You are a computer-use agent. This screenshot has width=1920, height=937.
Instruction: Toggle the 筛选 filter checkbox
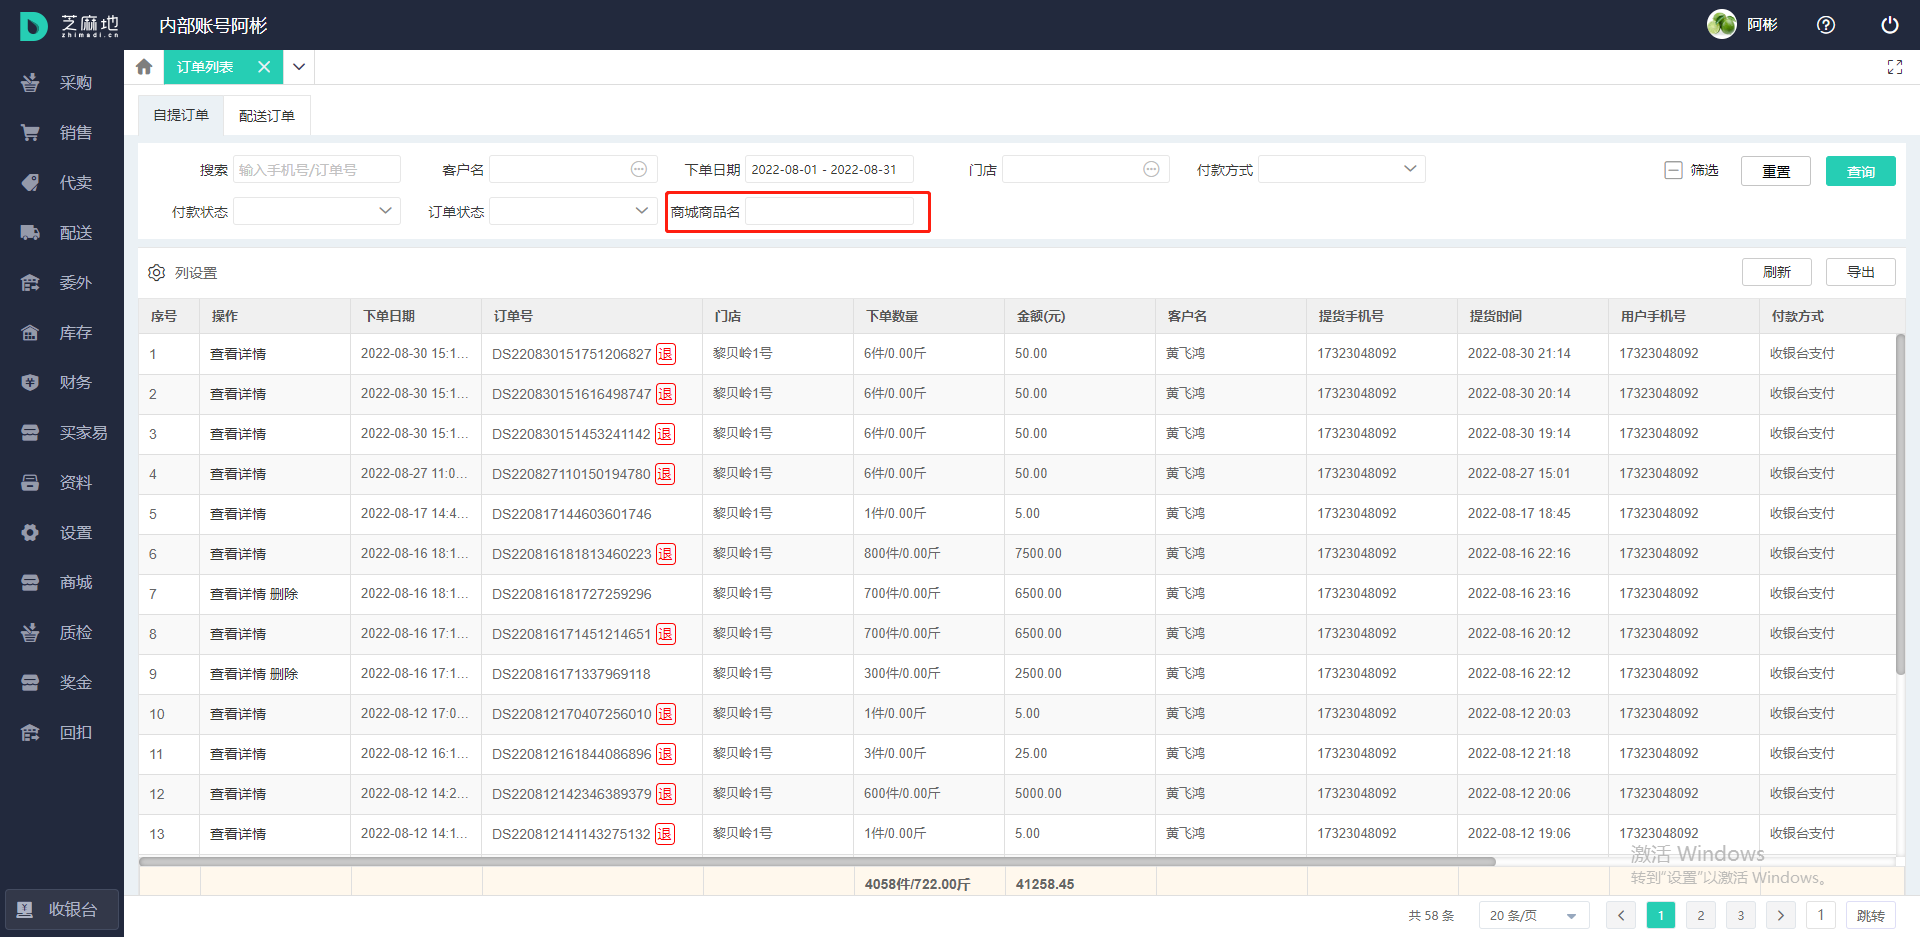[x=1673, y=170]
